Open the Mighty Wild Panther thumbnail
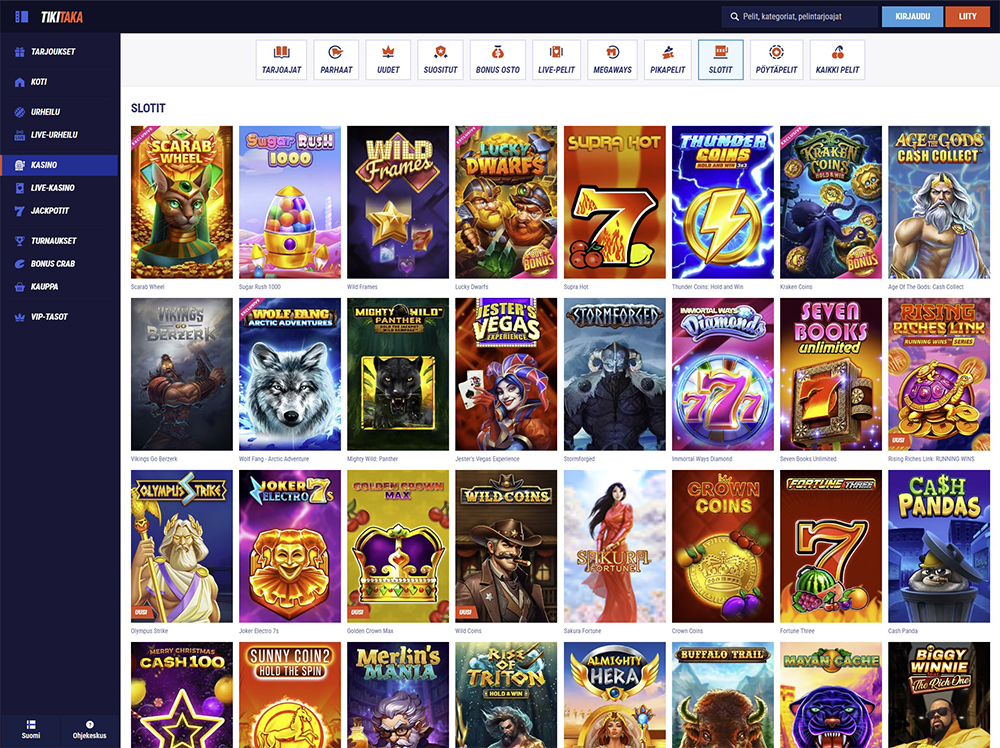The height and width of the screenshot is (748, 1000). click(398, 374)
